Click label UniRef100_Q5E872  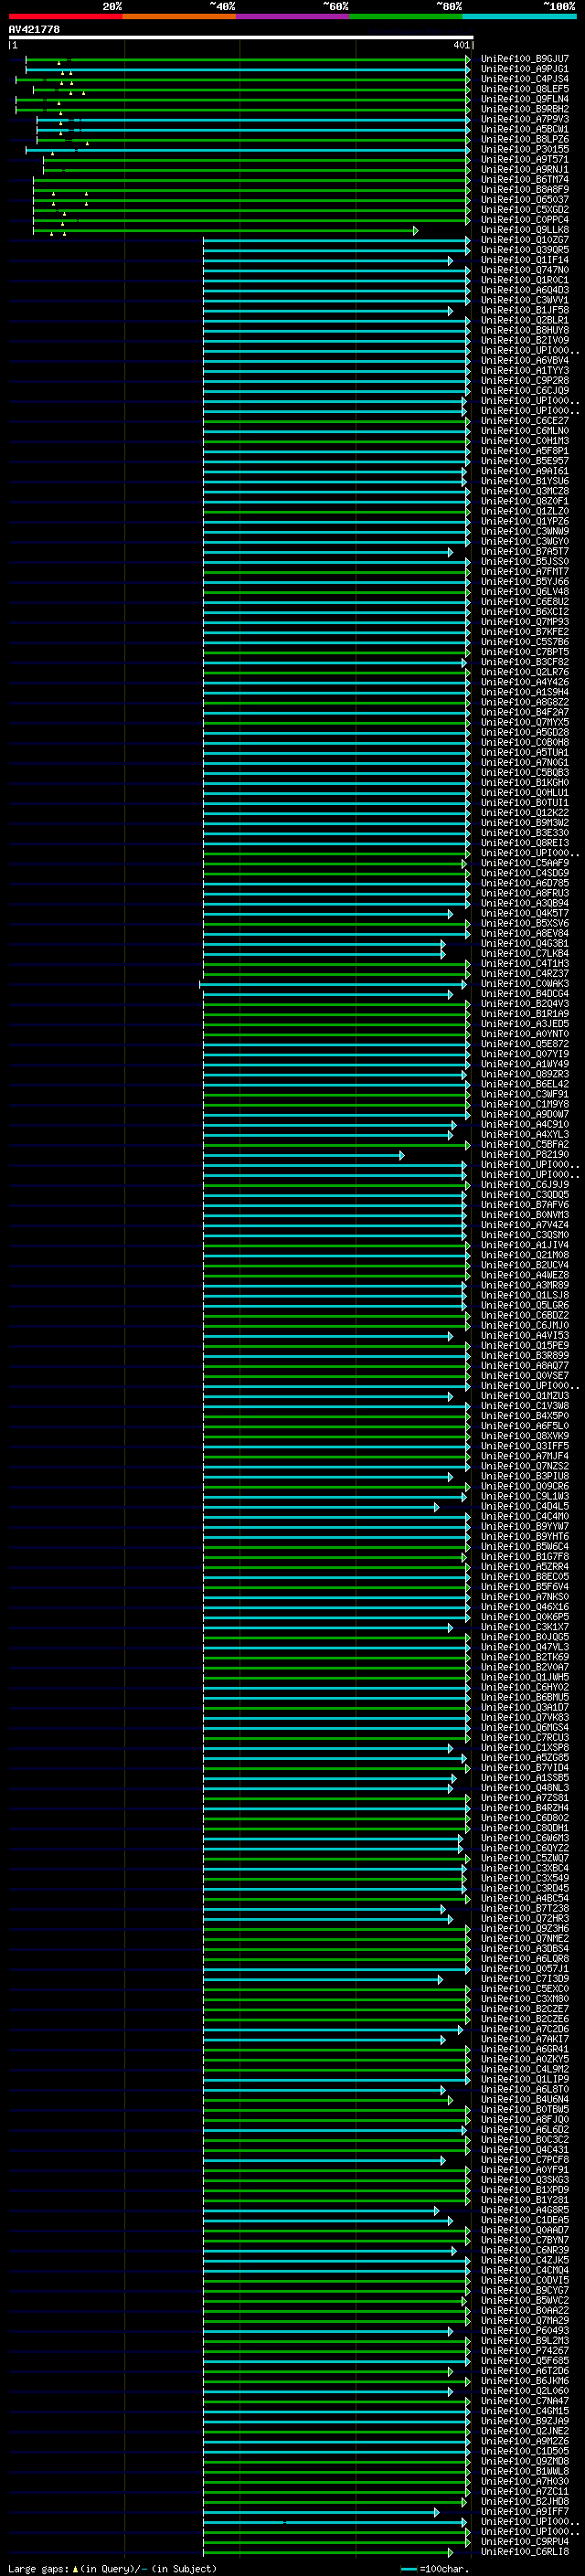pos(525,1044)
